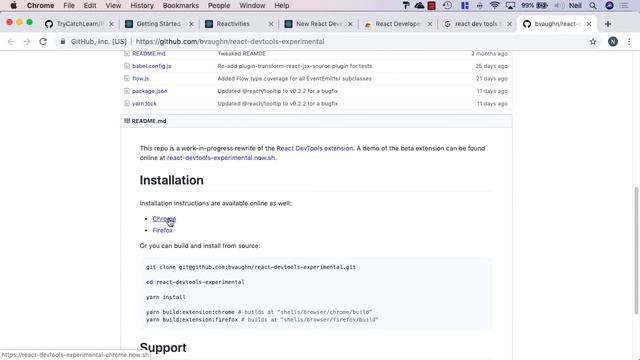Click the package.json file icon
The height and width of the screenshot is (360, 640).
point(127,91)
